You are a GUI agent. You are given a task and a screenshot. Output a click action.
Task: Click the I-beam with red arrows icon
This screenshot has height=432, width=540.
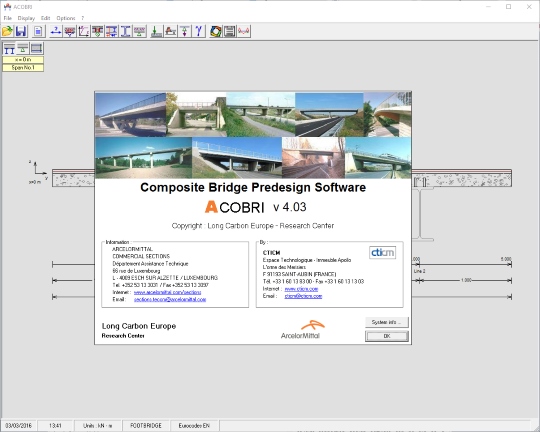[x=112, y=31]
